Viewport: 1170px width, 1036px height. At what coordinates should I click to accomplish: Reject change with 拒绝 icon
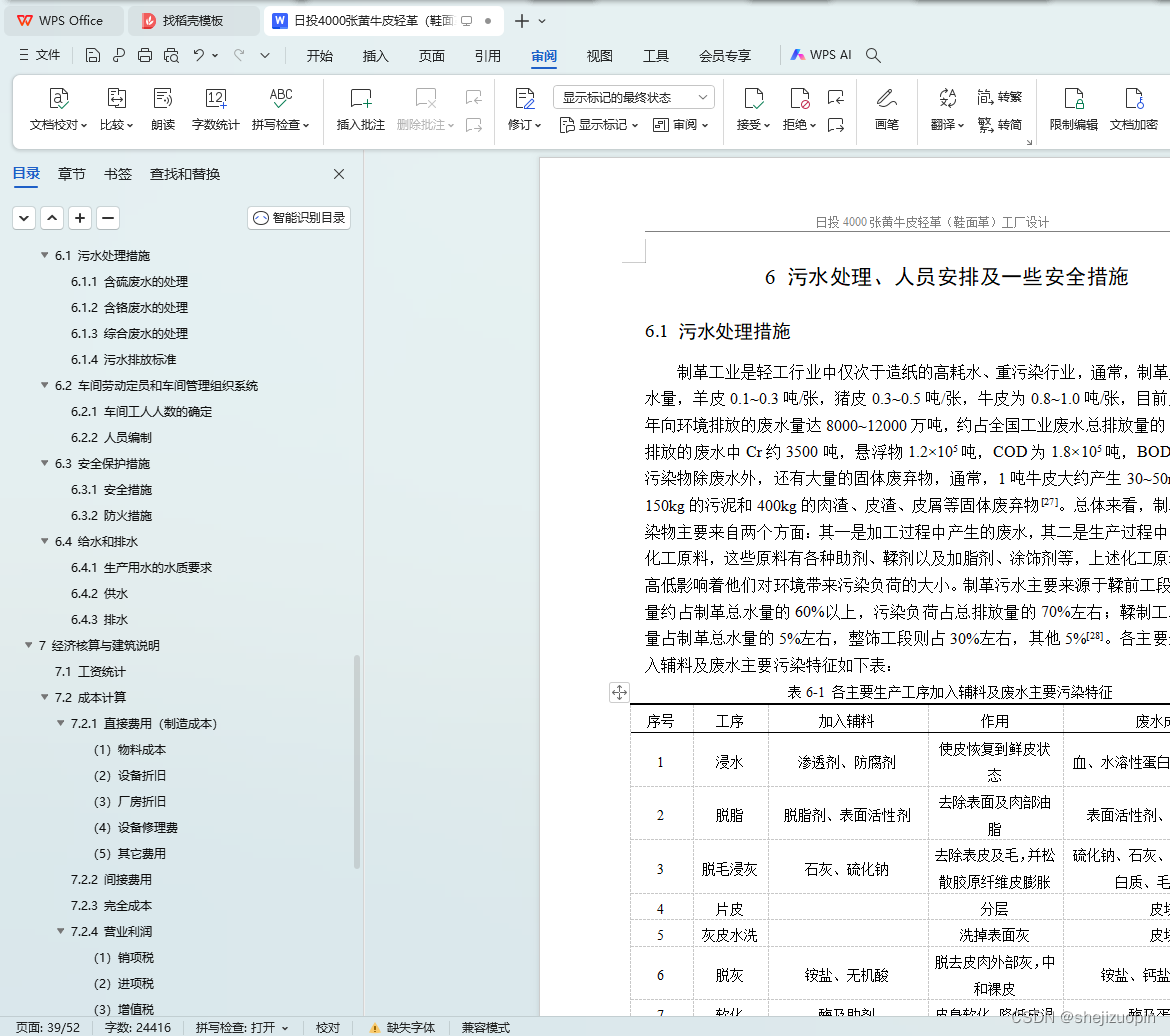[799, 109]
